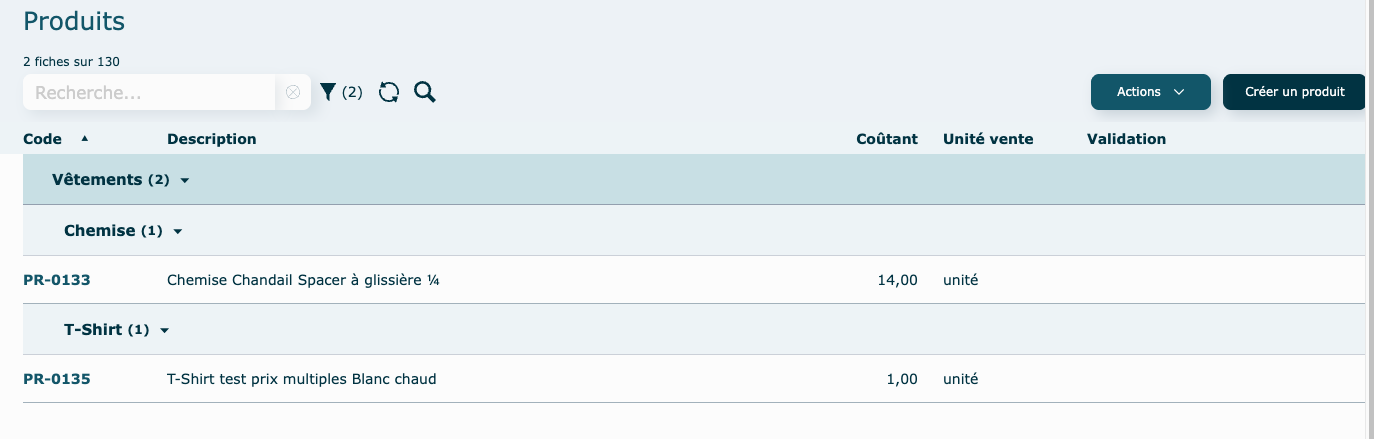Click the Créer un produit button
Viewport: 1374px width, 439px height.
pos(1294,92)
